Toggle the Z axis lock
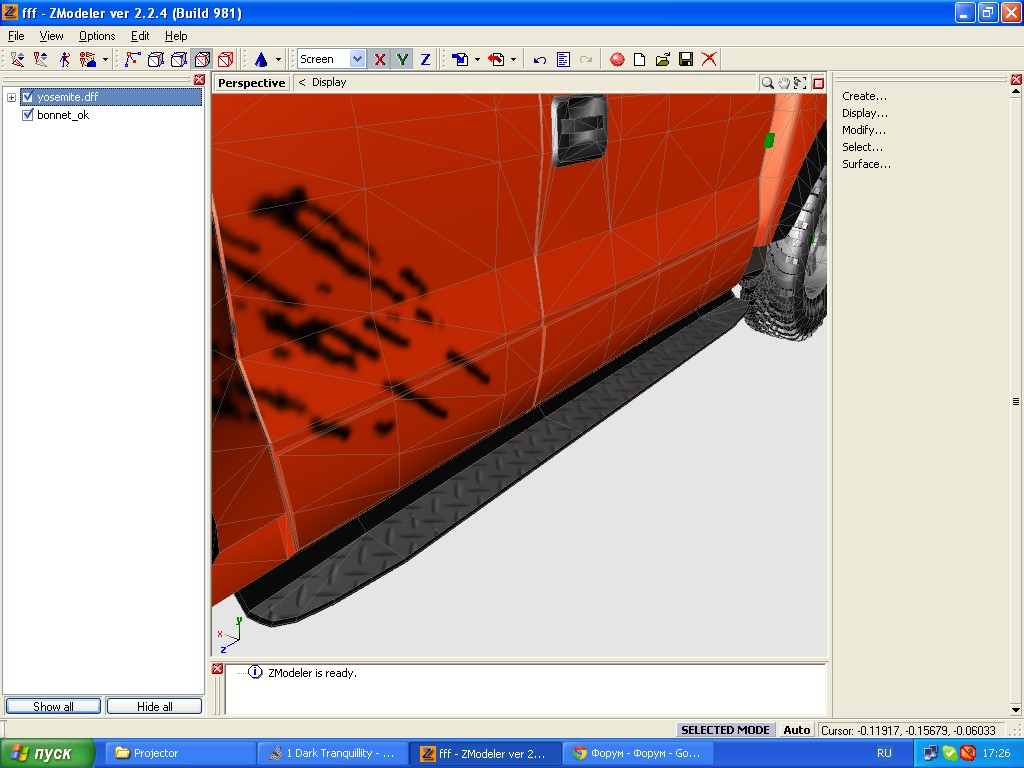 pos(425,59)
